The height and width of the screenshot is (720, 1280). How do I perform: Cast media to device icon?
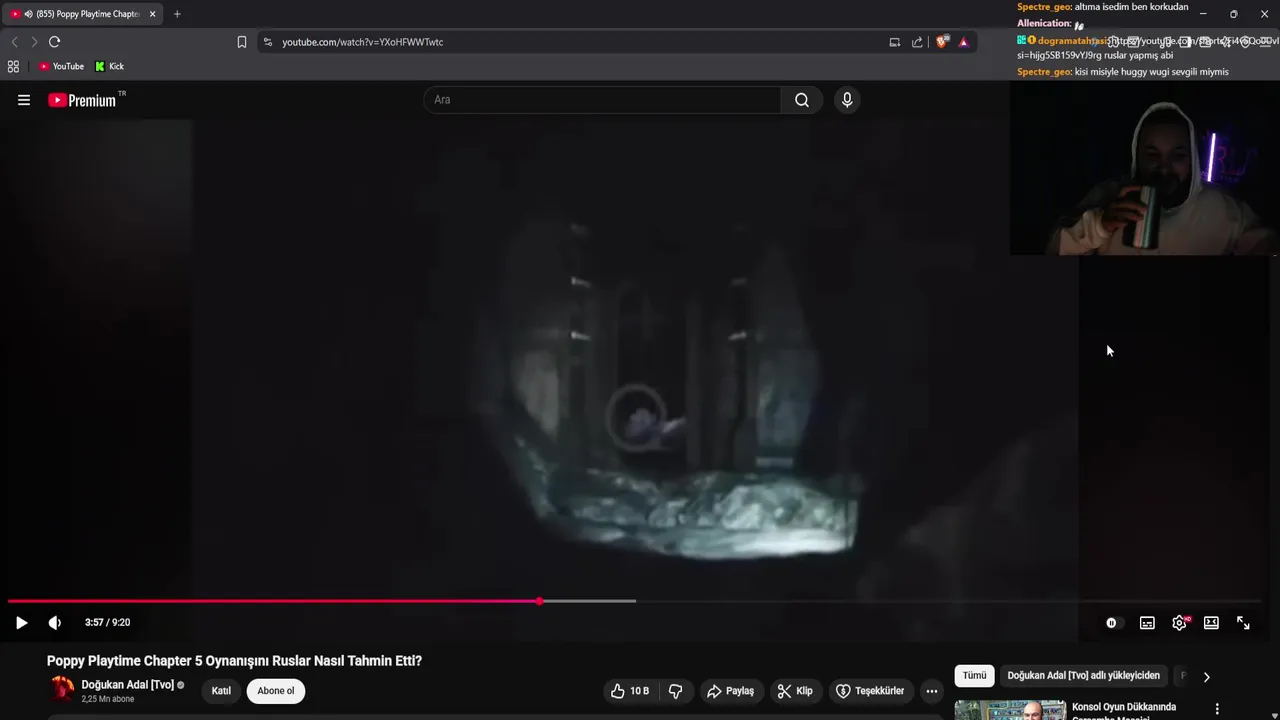click(894, 42)
